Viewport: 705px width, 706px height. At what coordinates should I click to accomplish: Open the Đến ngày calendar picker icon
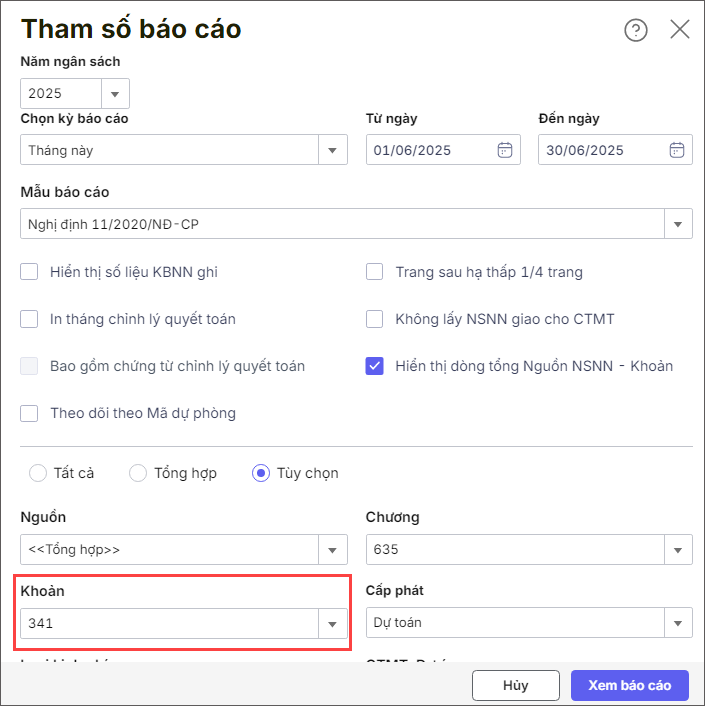click(x=677, y=151)
